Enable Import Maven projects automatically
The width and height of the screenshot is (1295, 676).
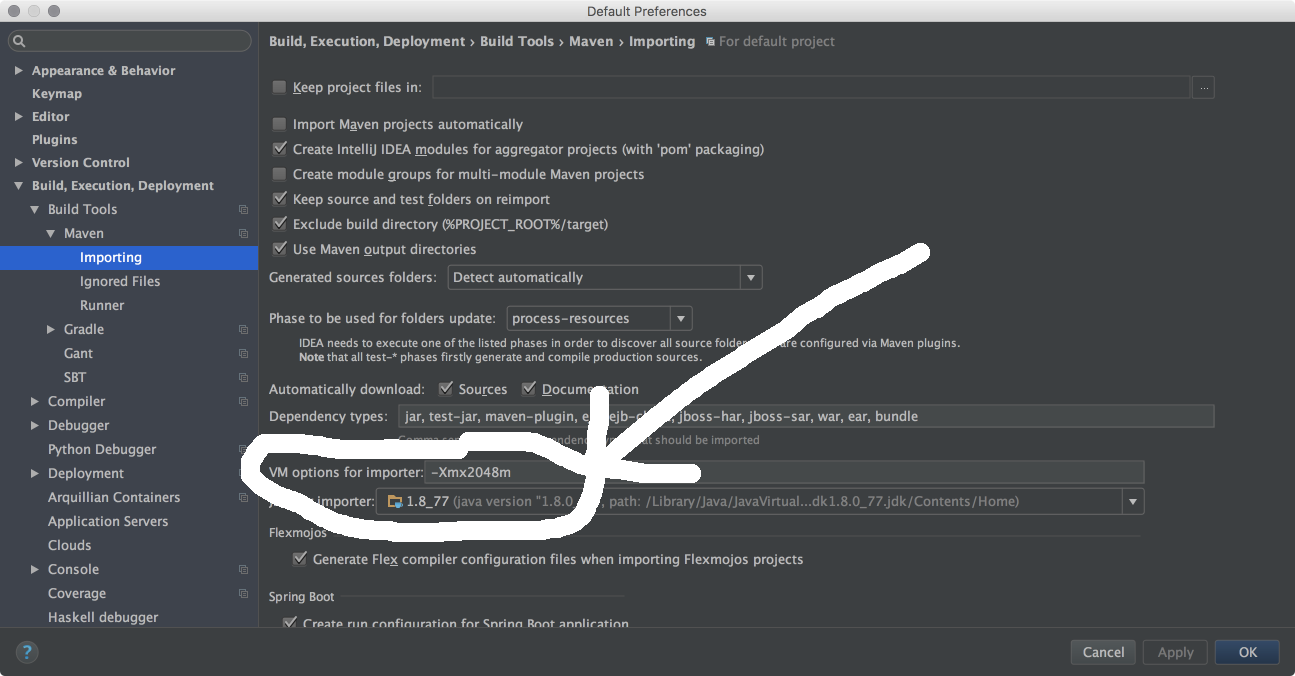click(279, 124)
